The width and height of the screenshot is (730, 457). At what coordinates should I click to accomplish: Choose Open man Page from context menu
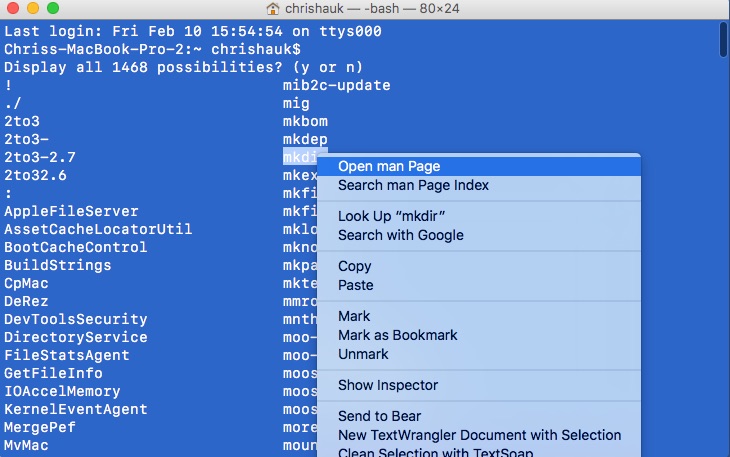tap(389, 166)
